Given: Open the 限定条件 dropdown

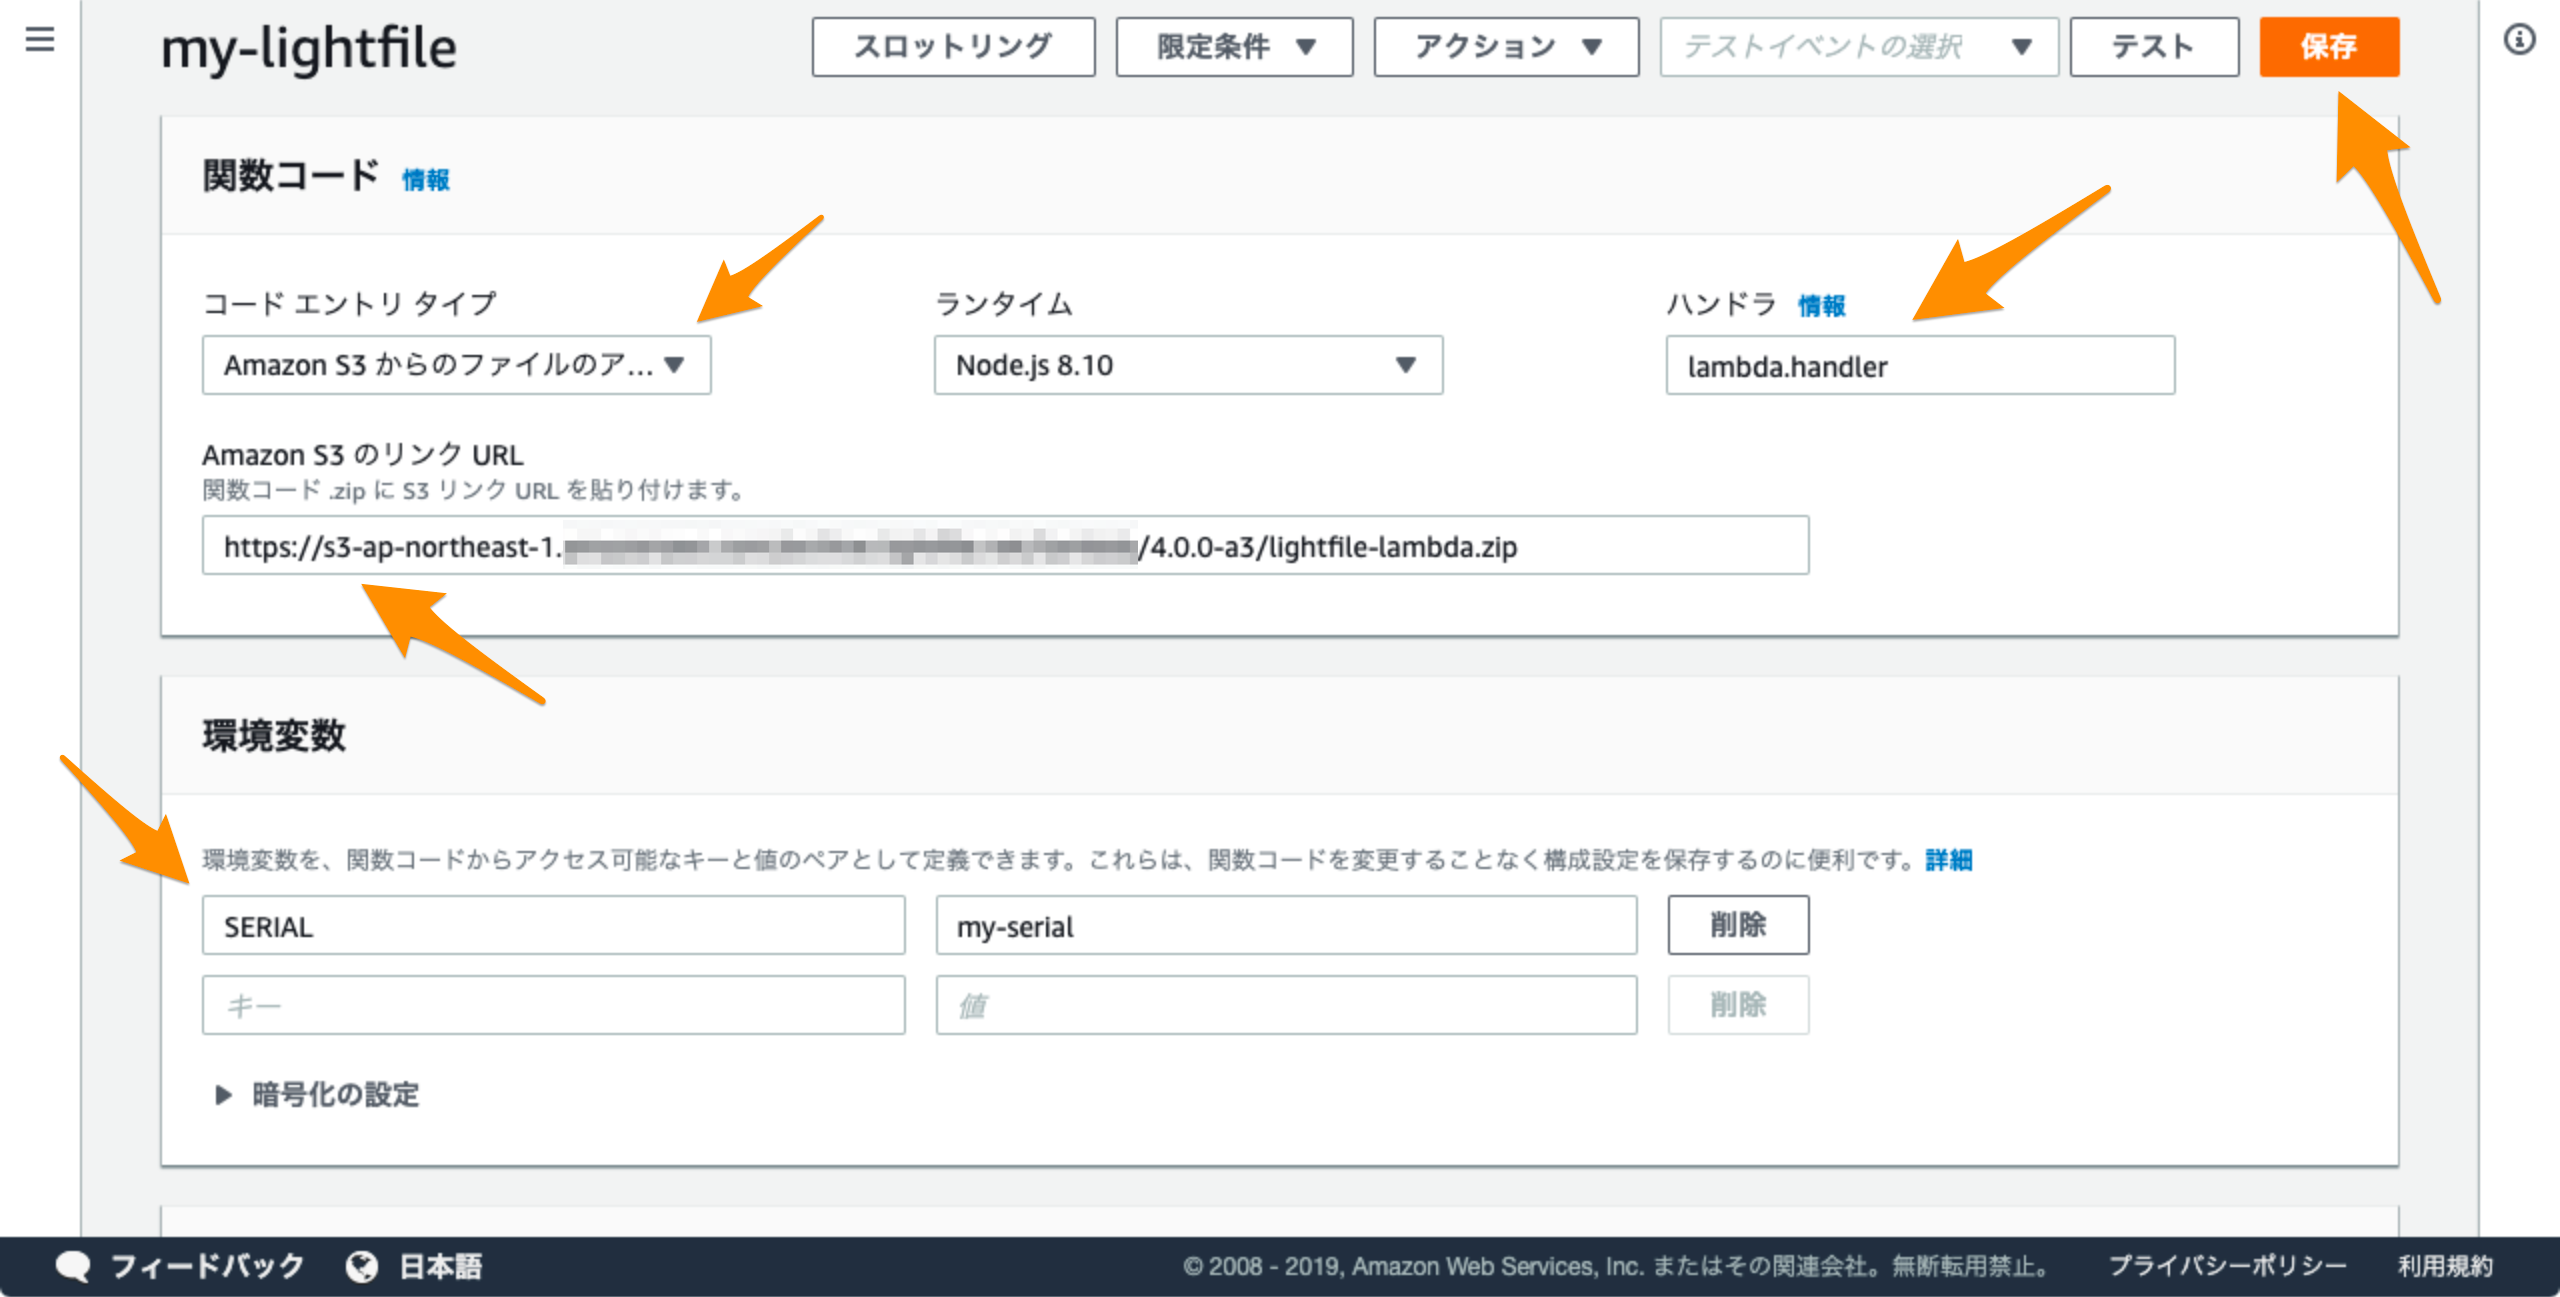Looking at the screenshot, I should tap(1234, 47).
